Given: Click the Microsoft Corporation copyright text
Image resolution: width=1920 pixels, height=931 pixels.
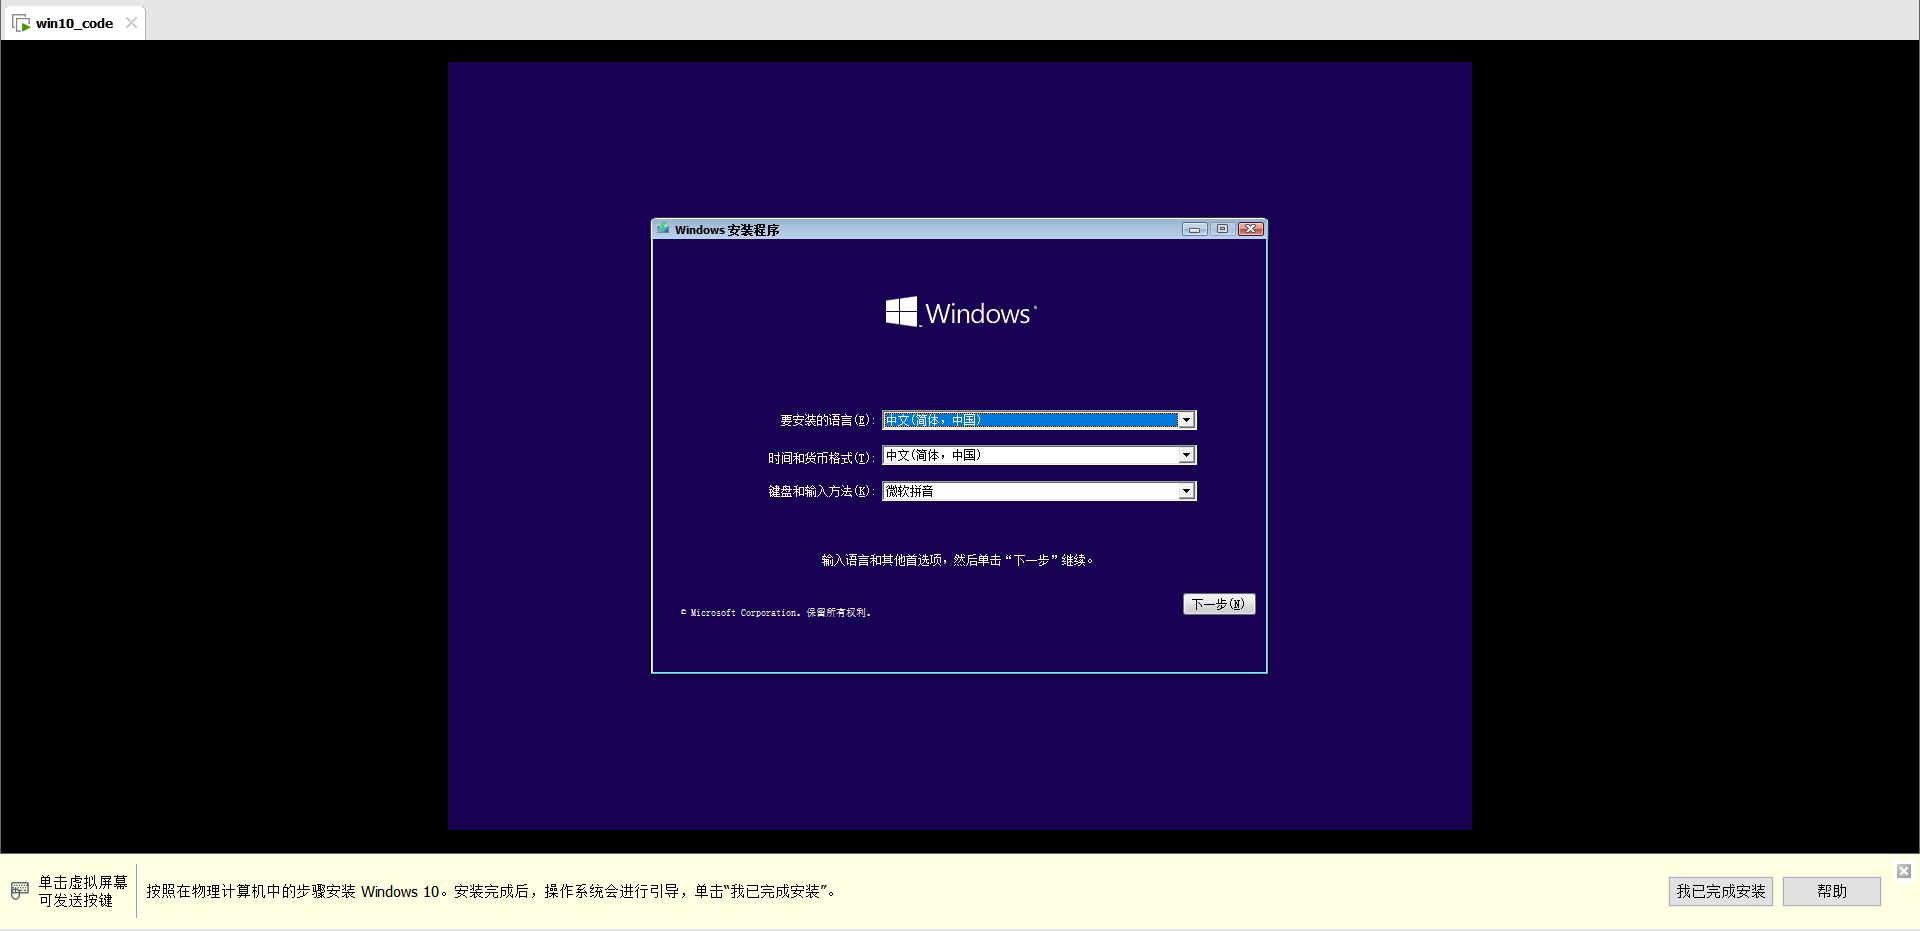Looking at the screenshot, I should click(x=776, y=613).
